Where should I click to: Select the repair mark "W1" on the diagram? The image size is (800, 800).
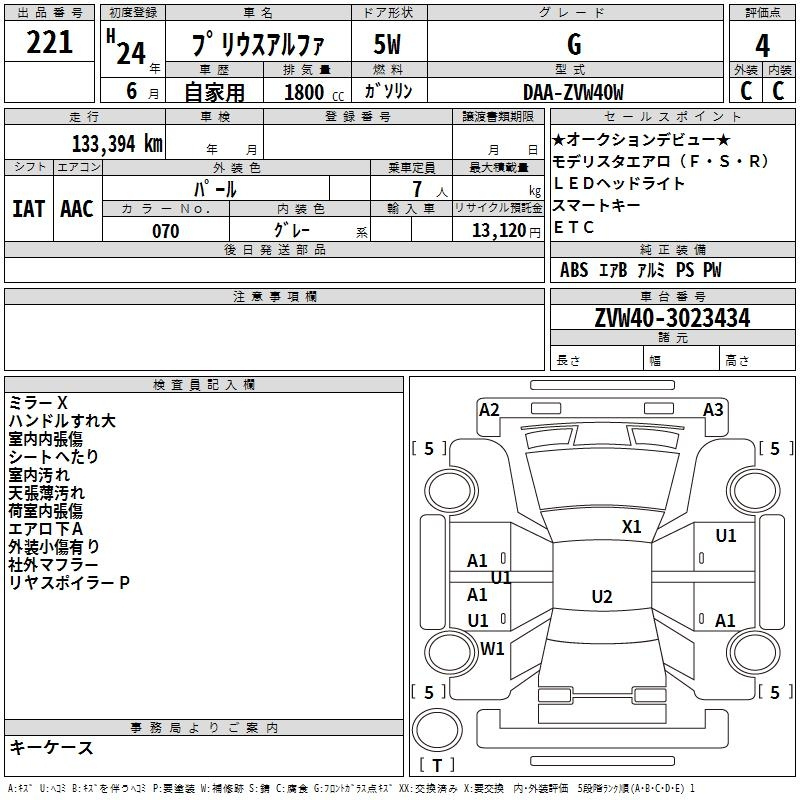pyautogui.click(x=492, y=648)
